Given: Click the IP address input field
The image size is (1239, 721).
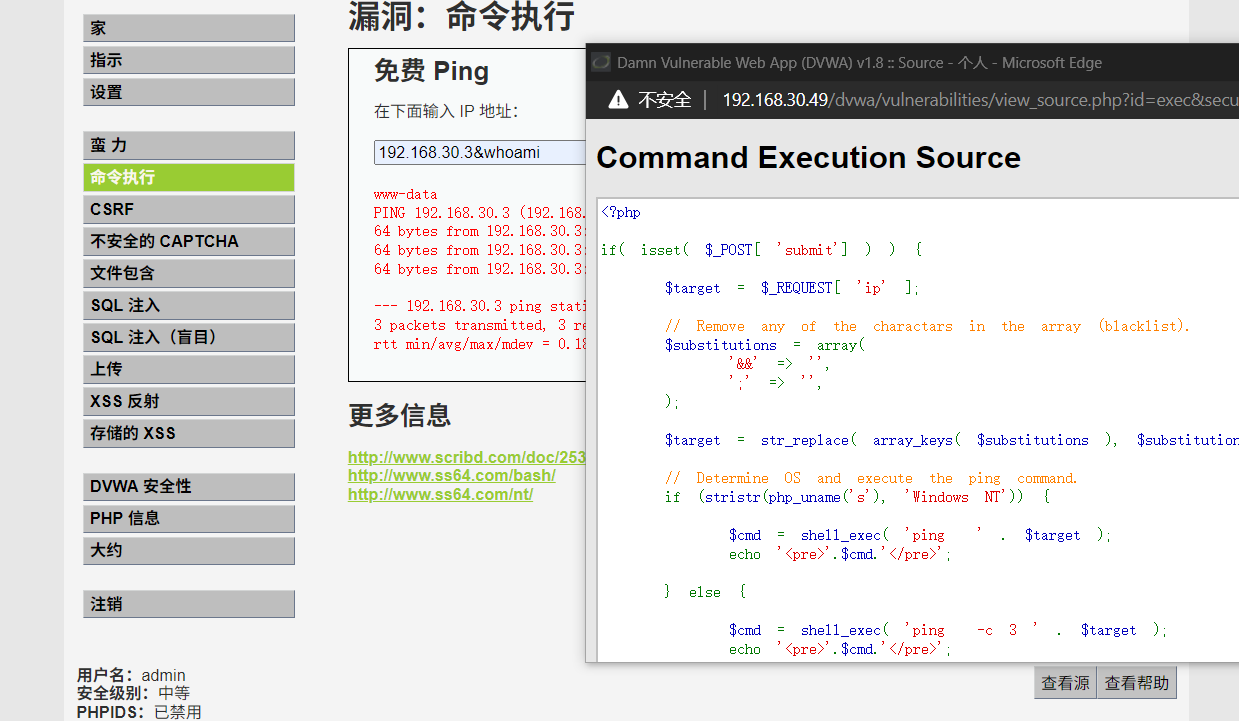Looking at the screenshot, I should click(480, 153).
